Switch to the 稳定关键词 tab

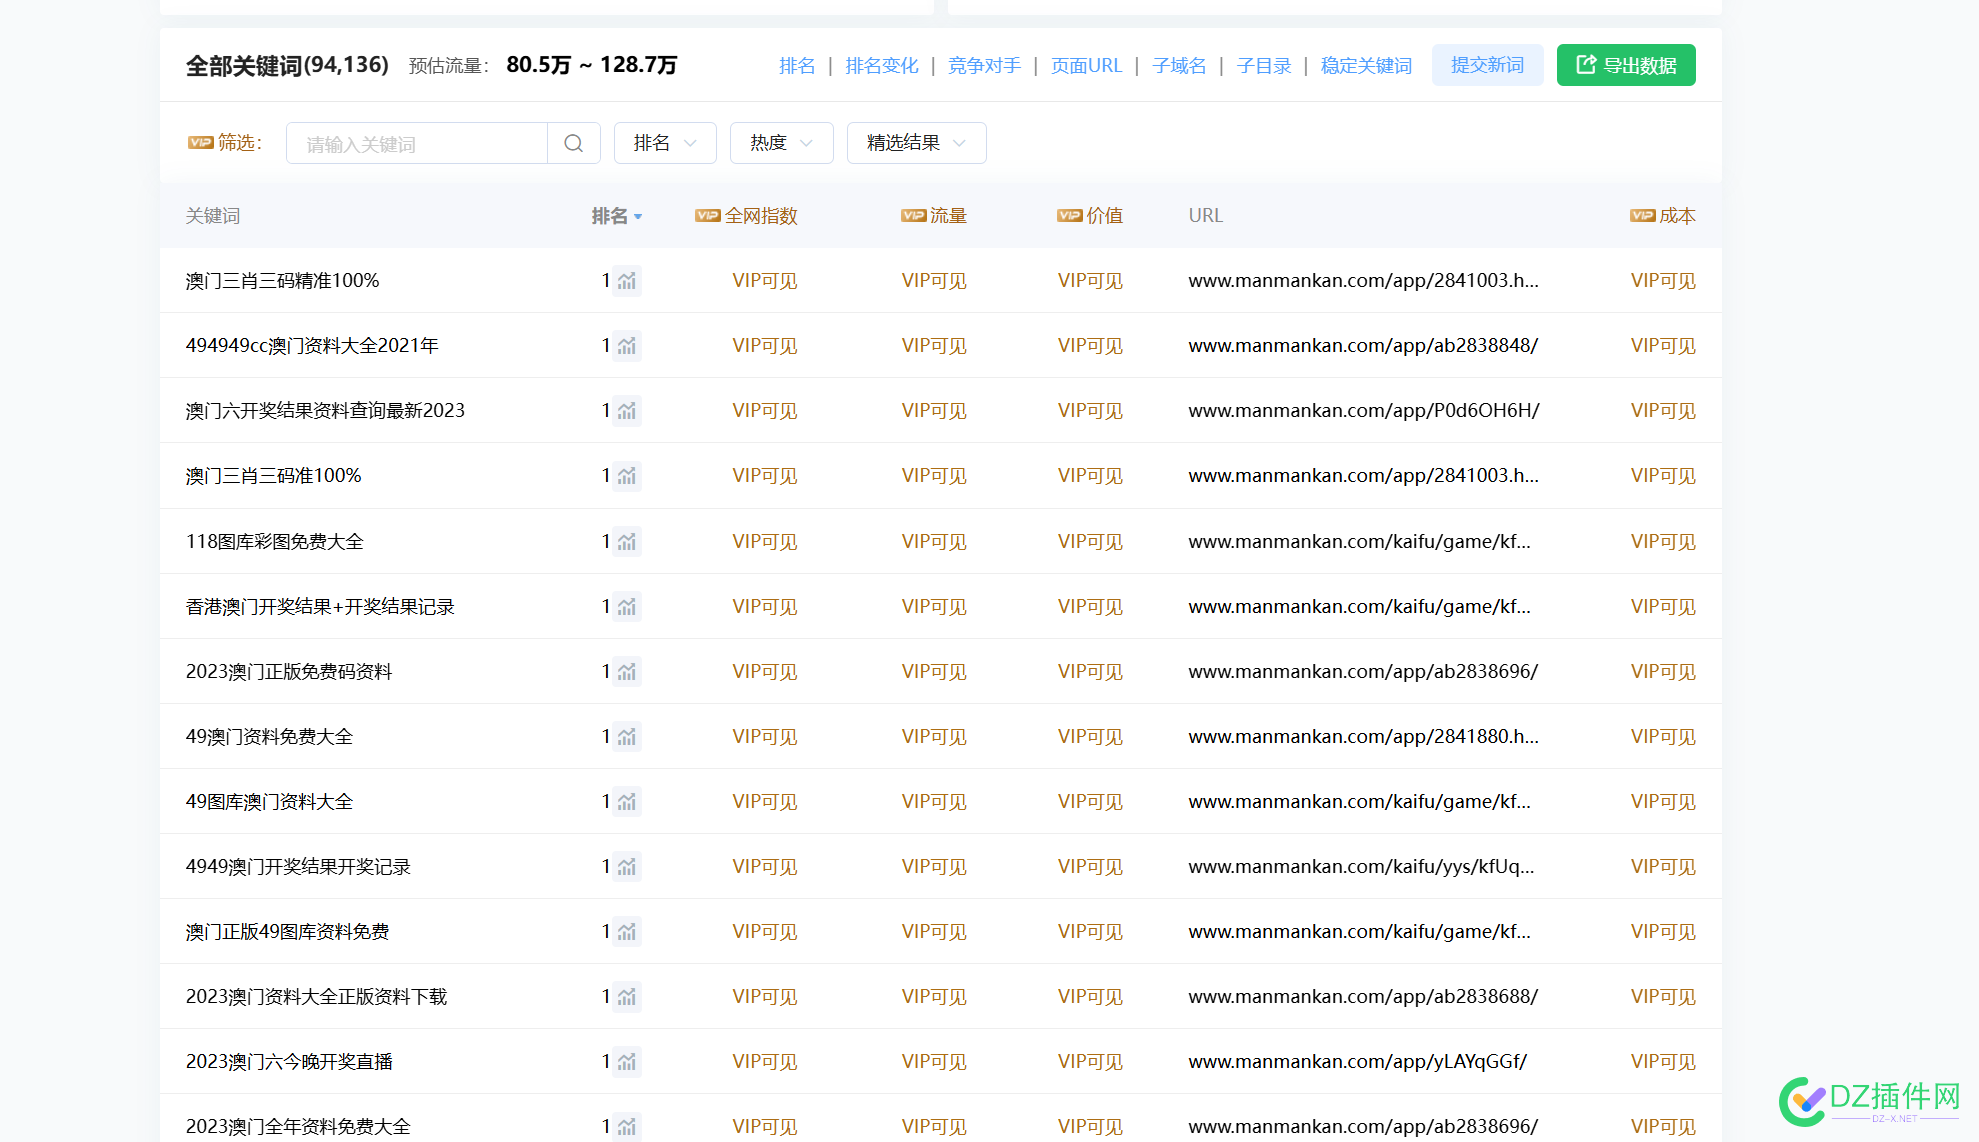1366,66
